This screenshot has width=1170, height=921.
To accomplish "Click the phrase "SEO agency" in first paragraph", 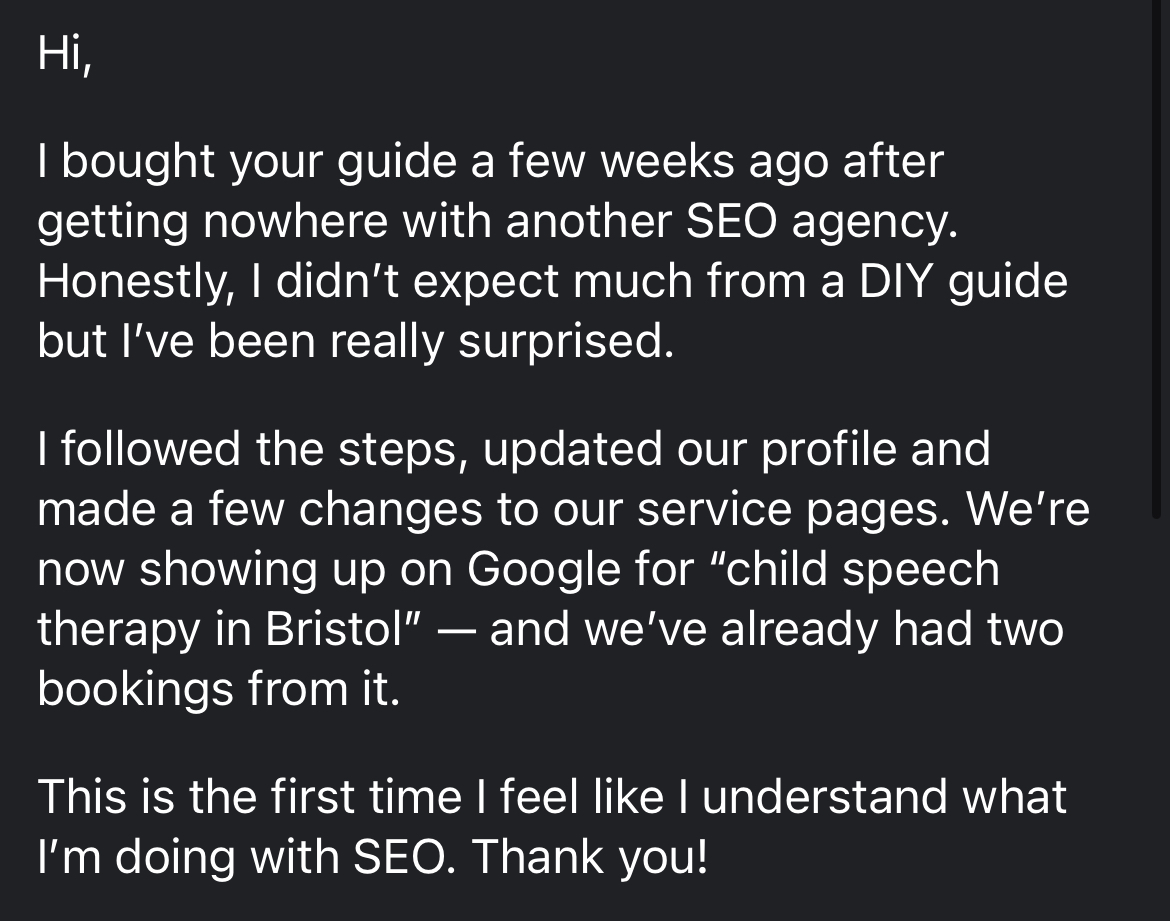I will pos(822,222).
